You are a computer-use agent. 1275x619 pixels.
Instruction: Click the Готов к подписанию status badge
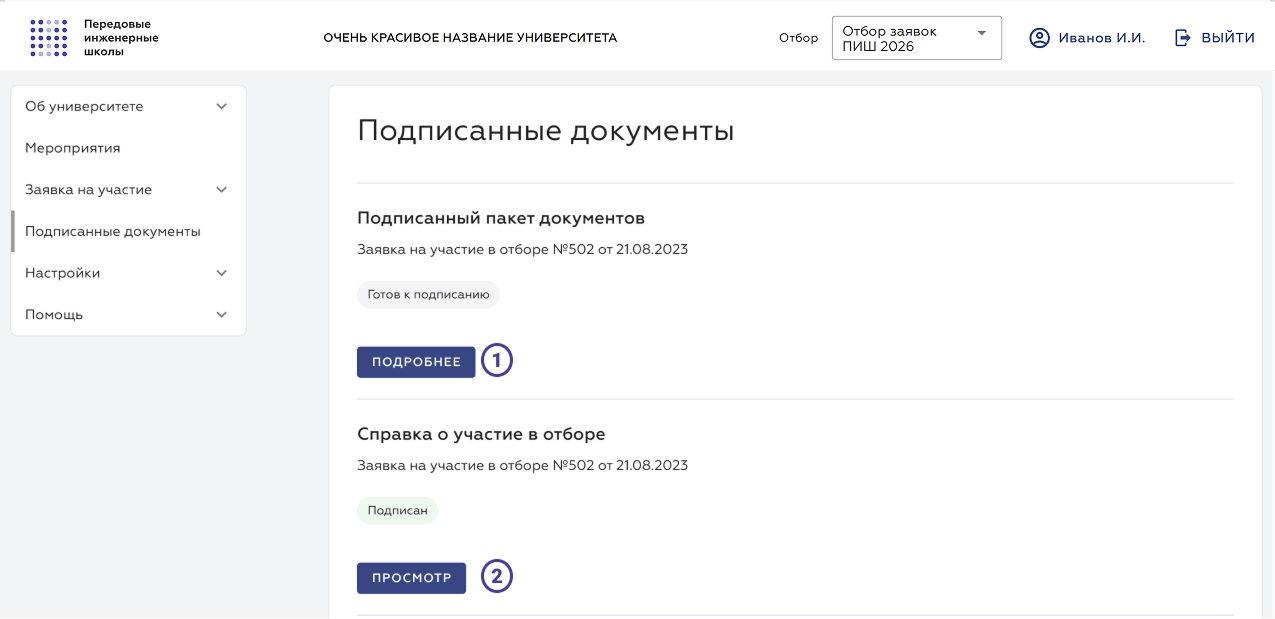(428, 295)
